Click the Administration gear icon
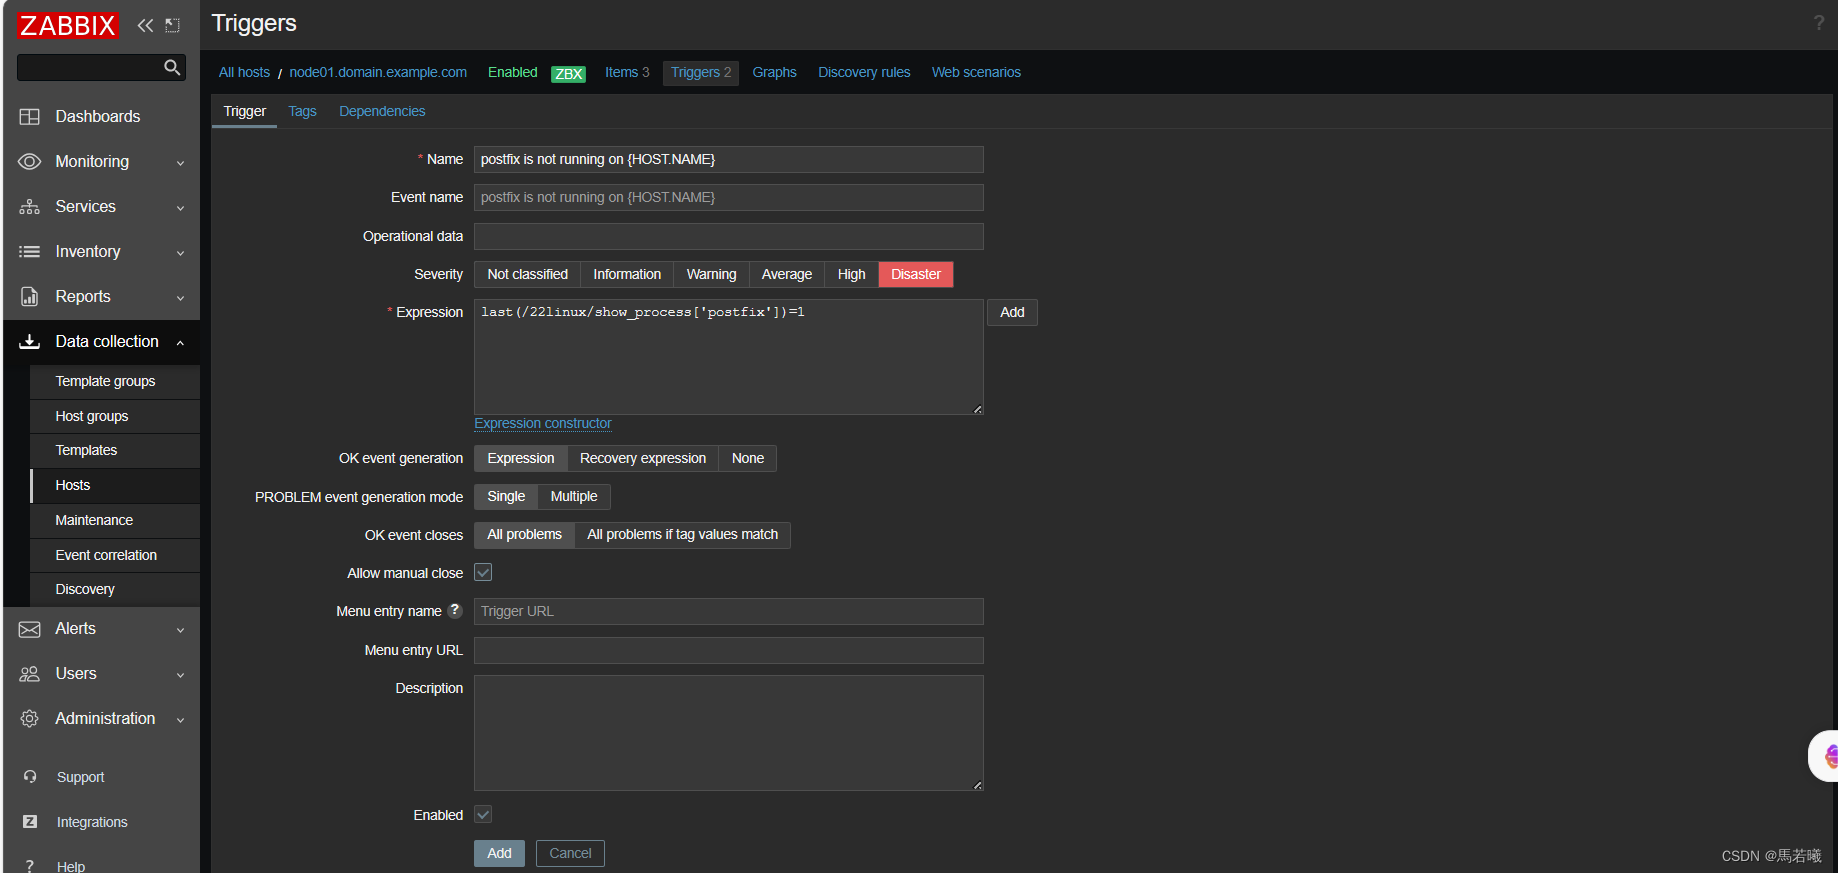 click(x=30, y=719)
